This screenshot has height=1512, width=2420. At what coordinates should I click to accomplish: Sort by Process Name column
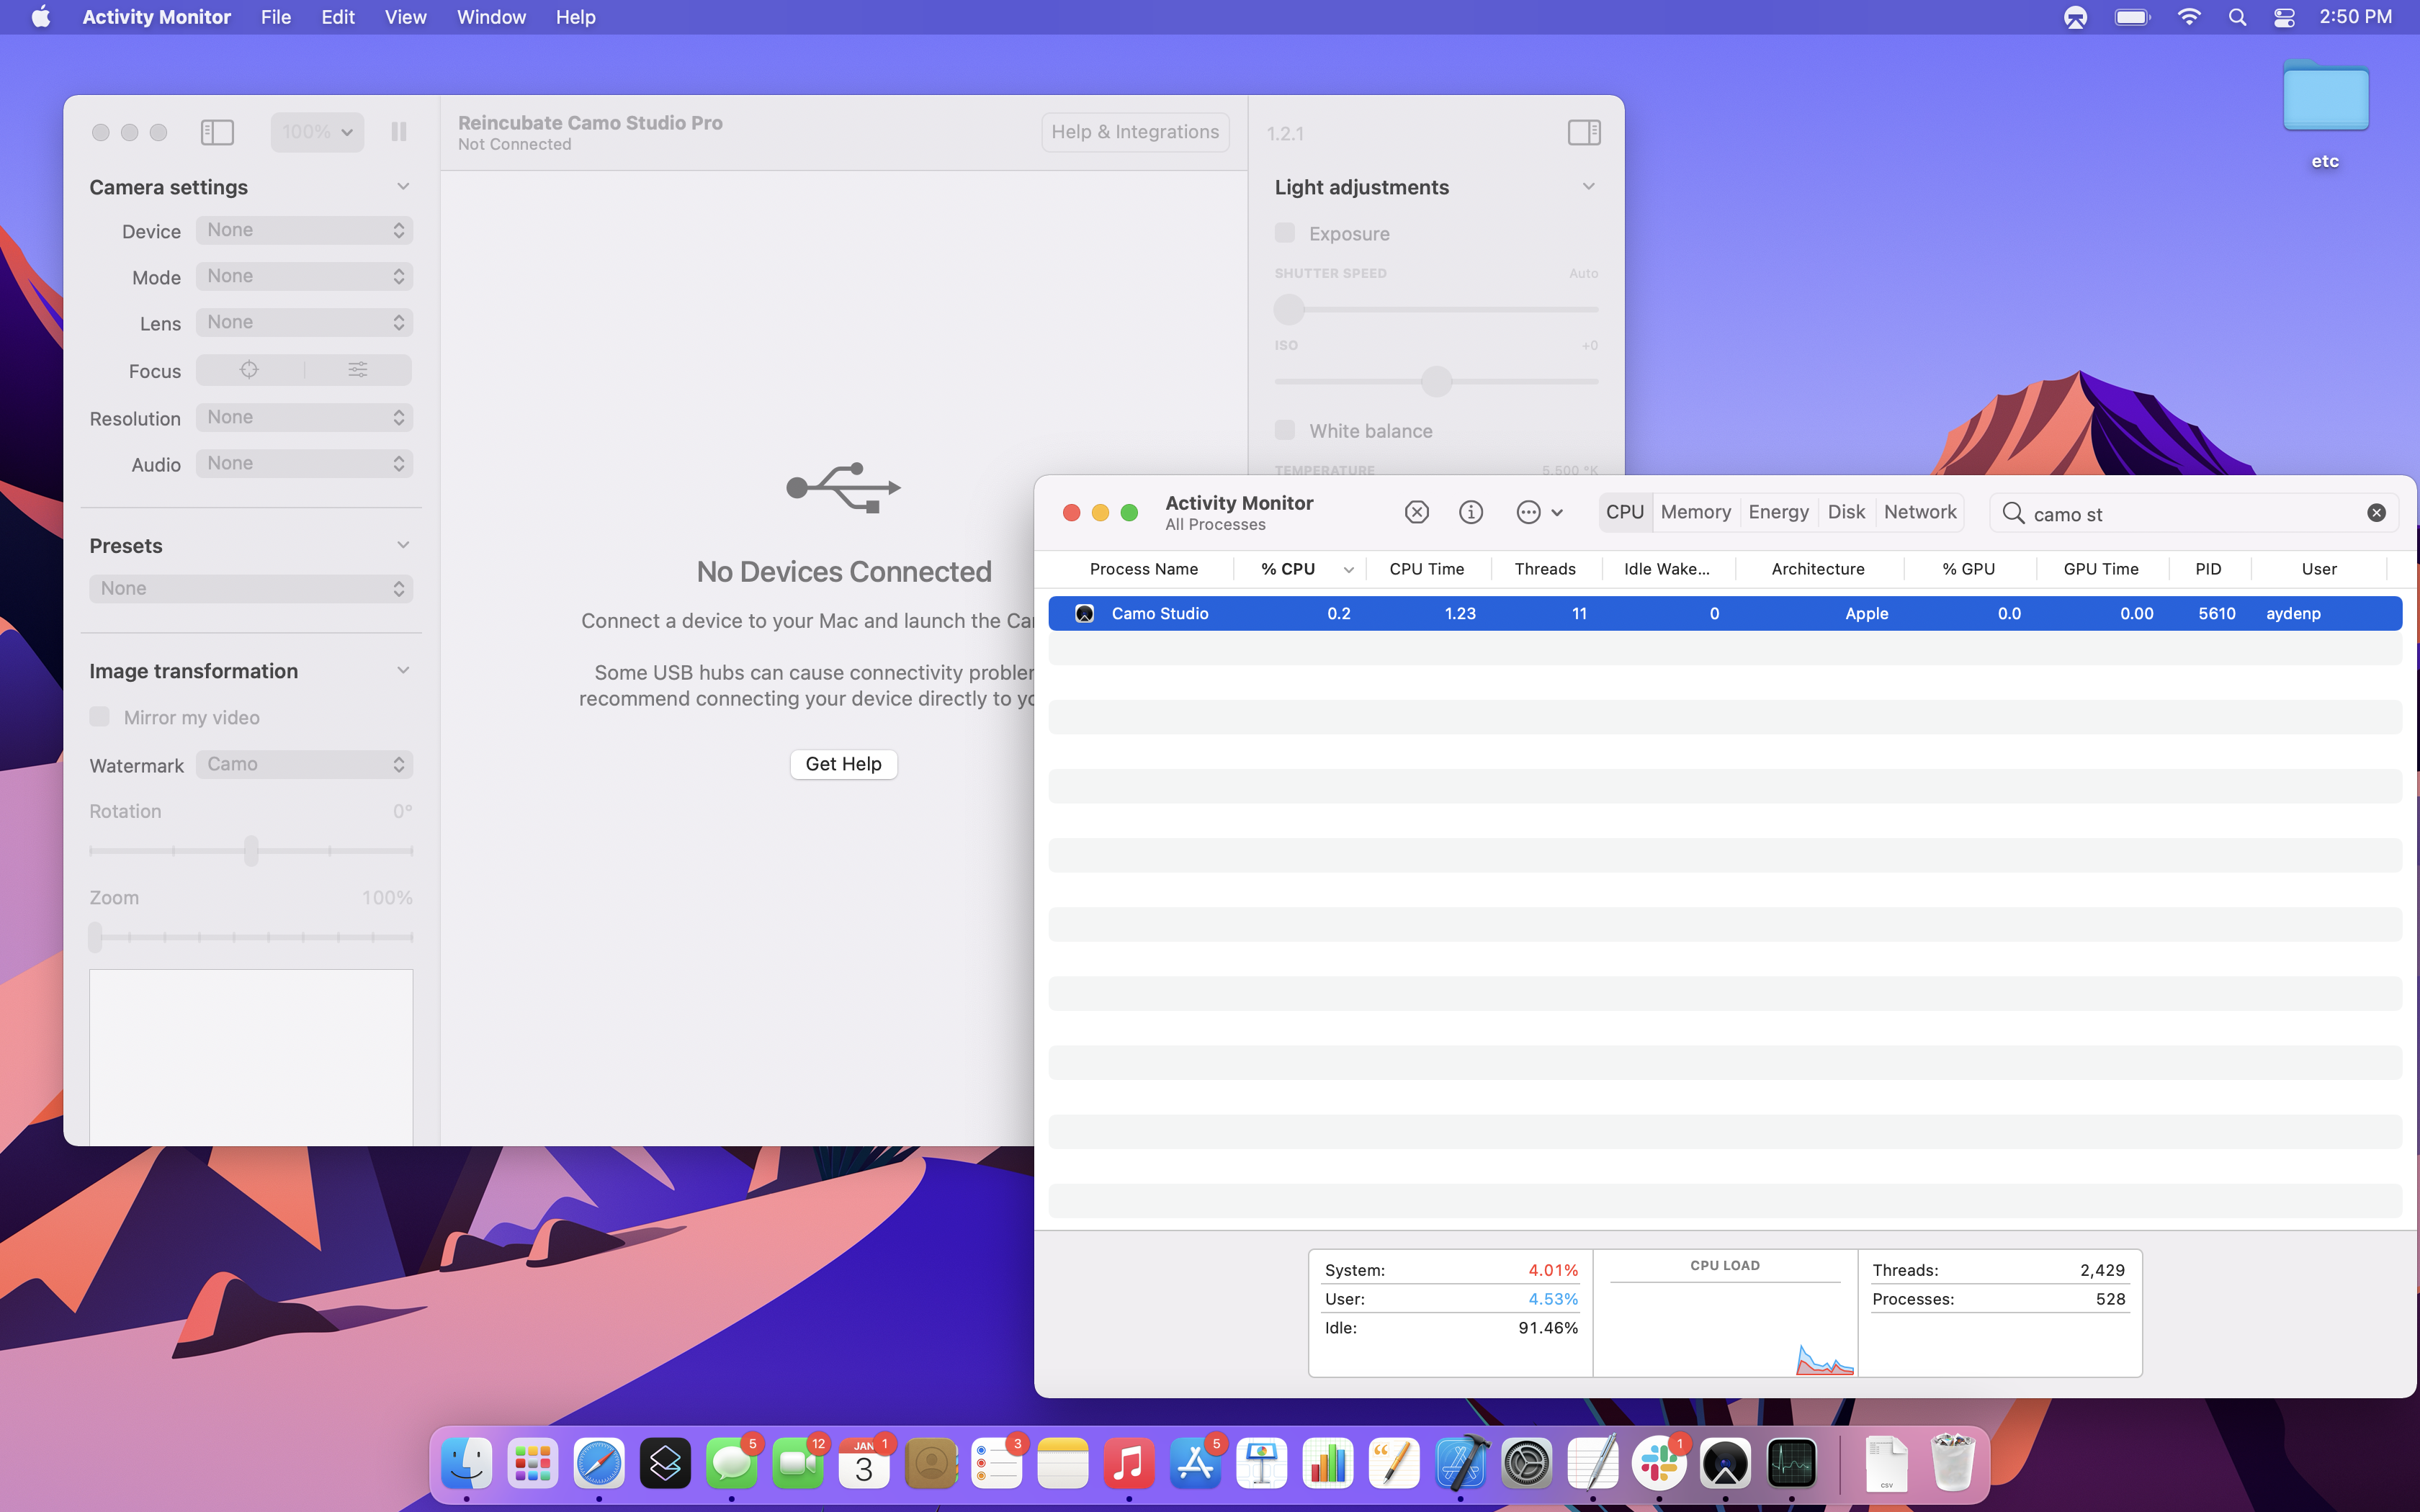[x=1143, y=569]
